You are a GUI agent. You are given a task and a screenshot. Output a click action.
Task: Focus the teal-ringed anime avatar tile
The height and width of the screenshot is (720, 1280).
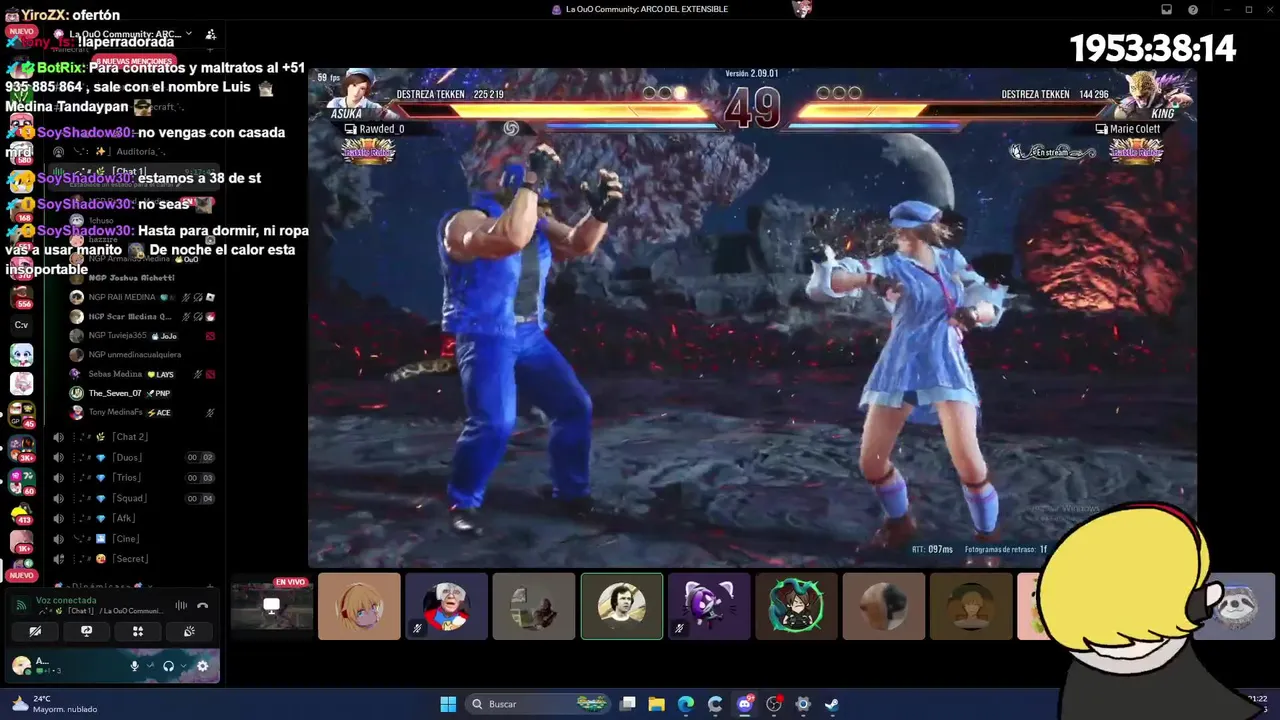796,606
